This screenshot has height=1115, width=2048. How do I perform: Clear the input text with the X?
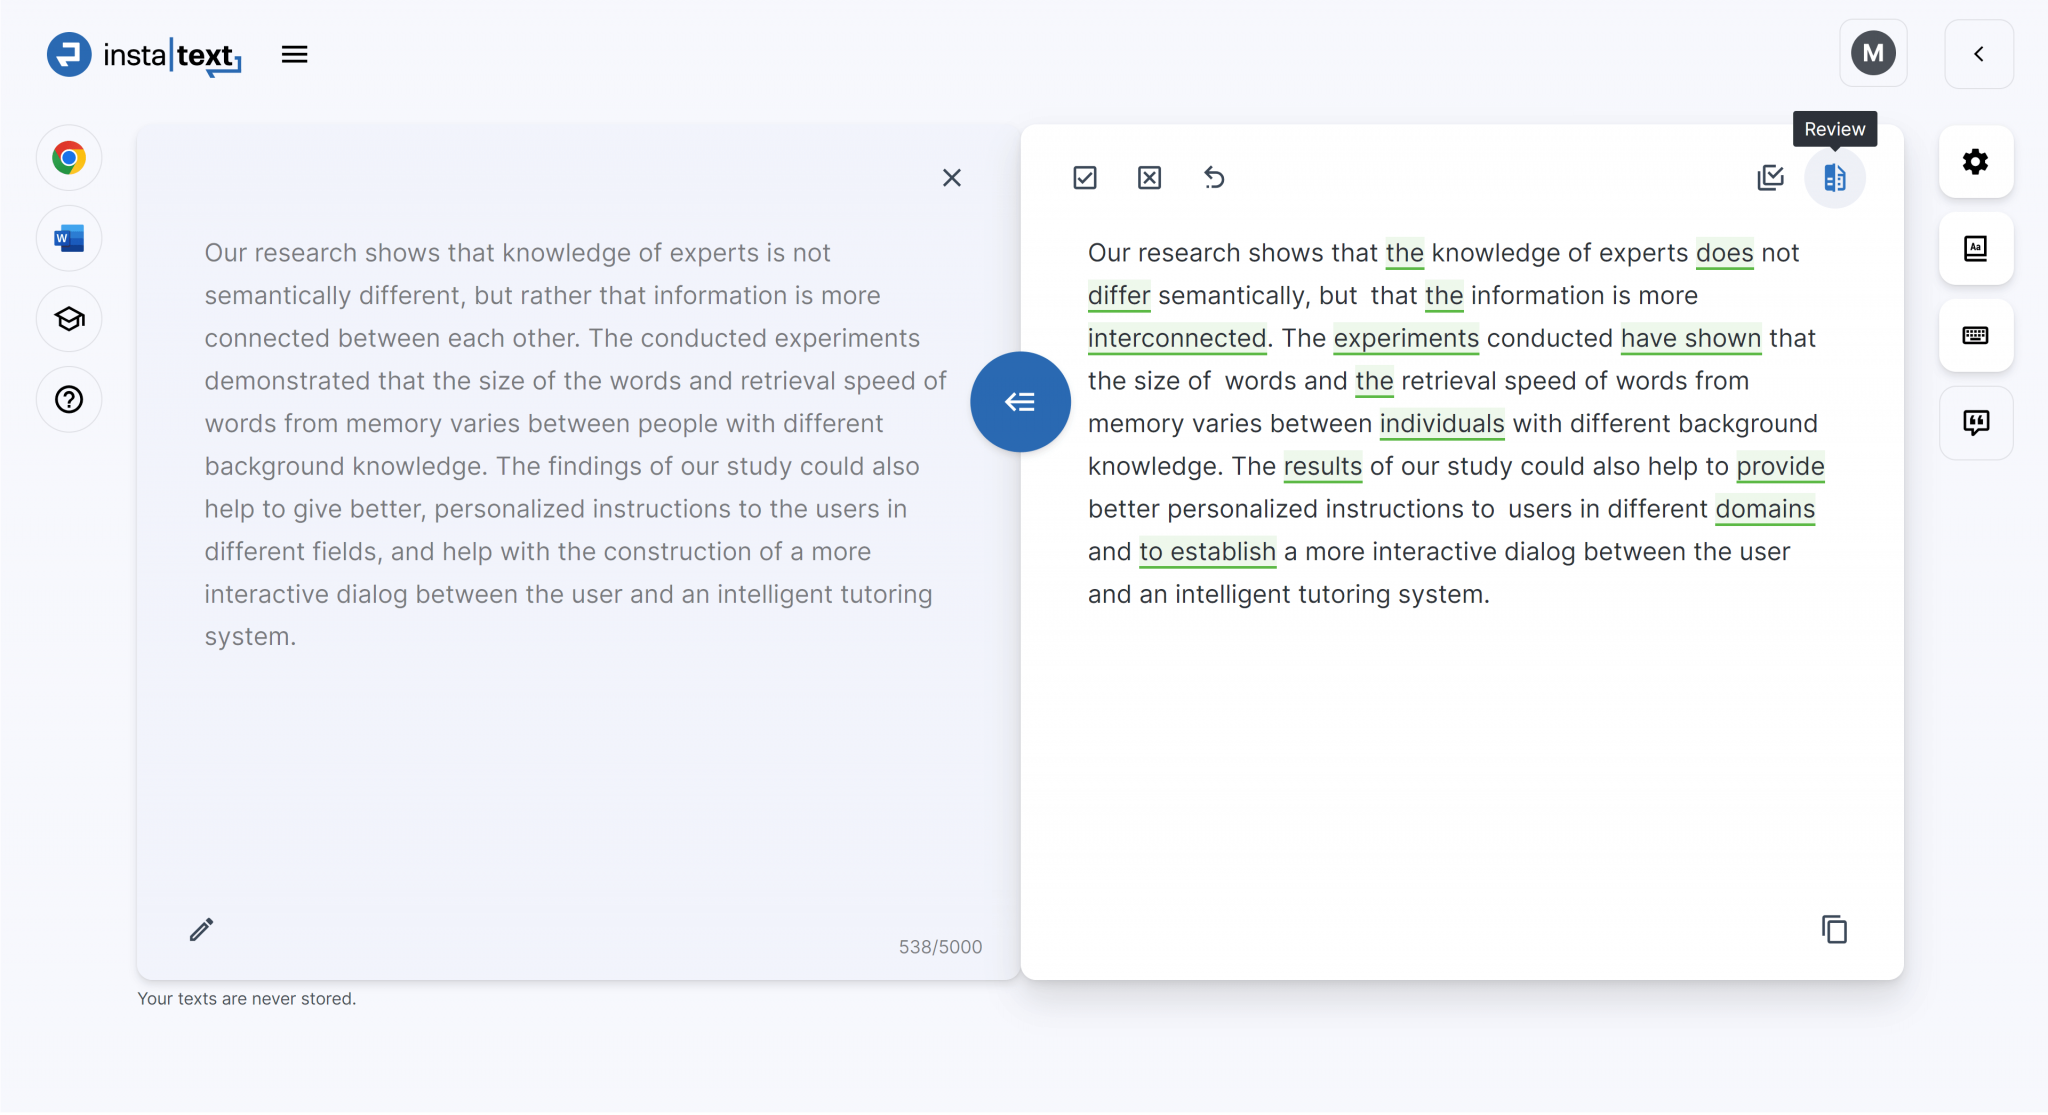(951, 177)
